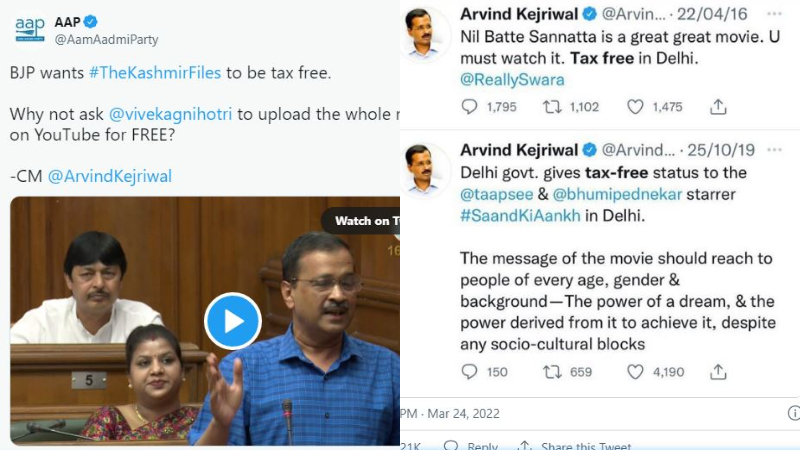The image size is (800, 450).
Task: Open reply icon on Nil Batte Sannatta tweet
Action: 469,107
